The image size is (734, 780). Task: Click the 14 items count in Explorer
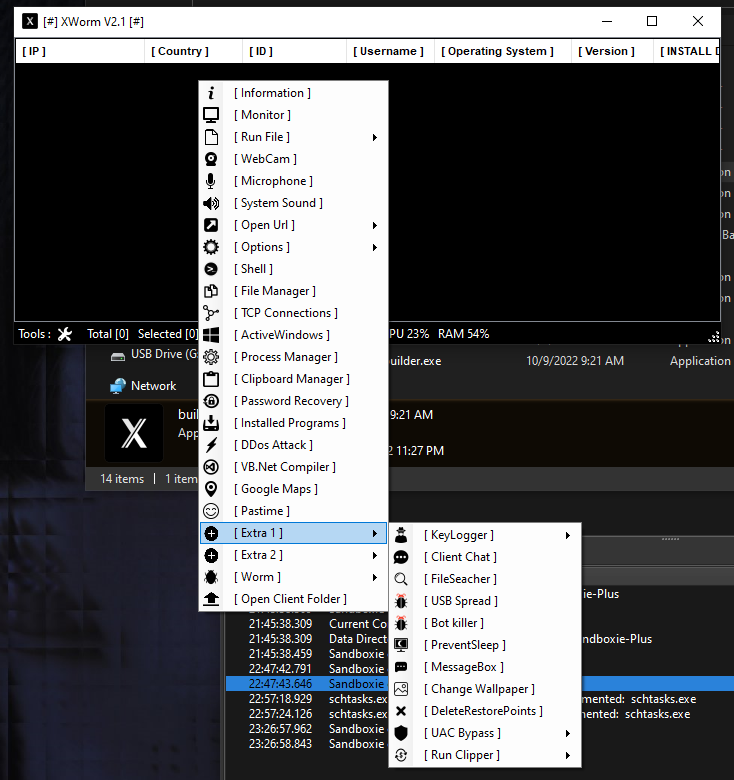[x=122, y=479]
